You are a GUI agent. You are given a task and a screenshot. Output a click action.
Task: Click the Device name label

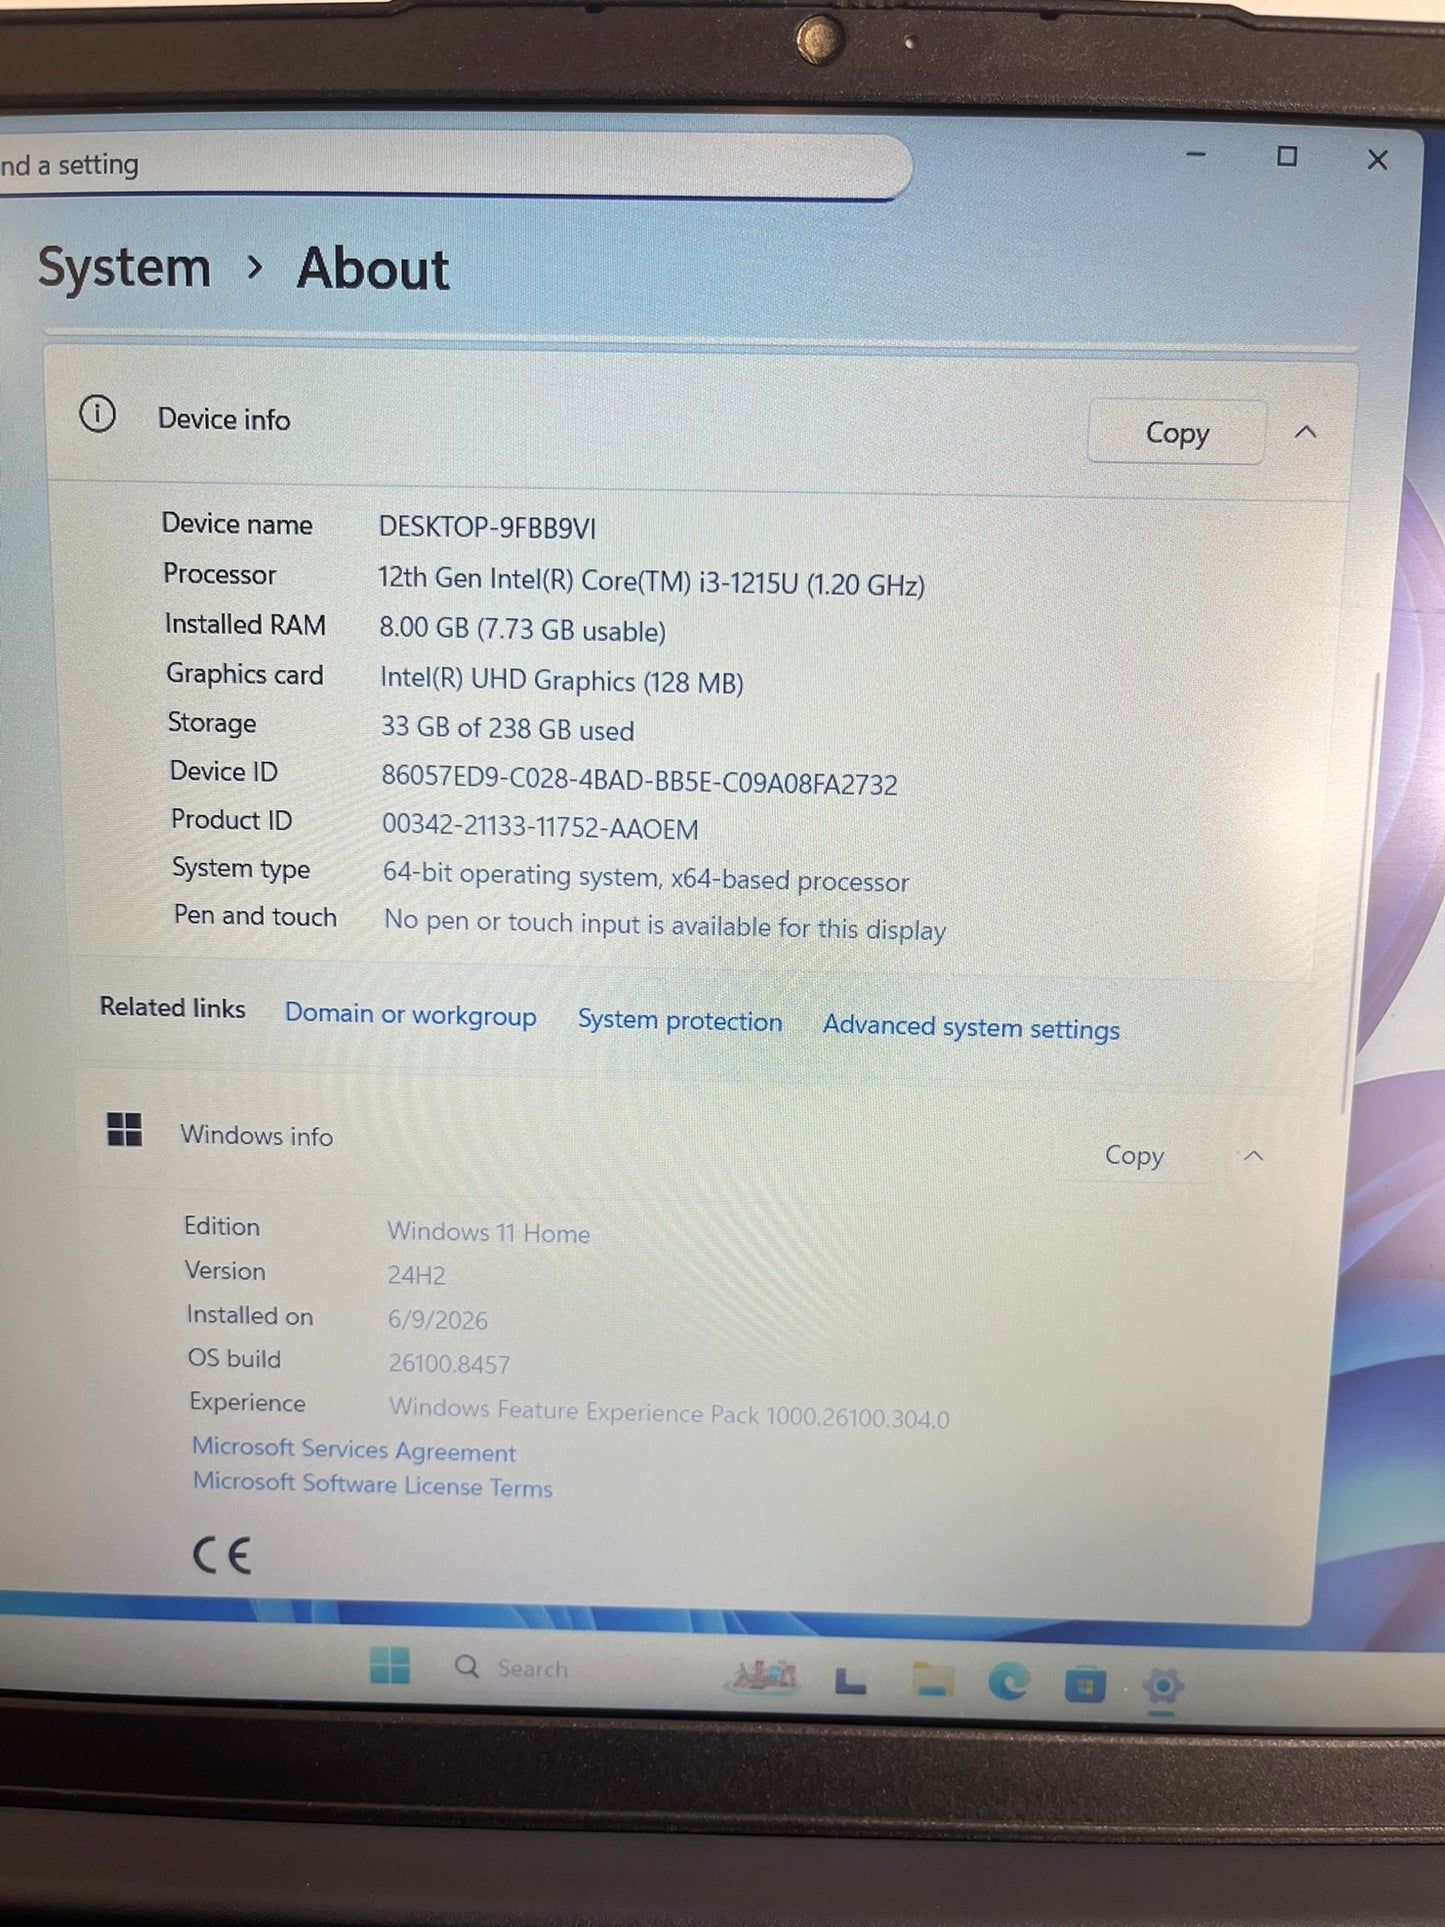(237, 524)
